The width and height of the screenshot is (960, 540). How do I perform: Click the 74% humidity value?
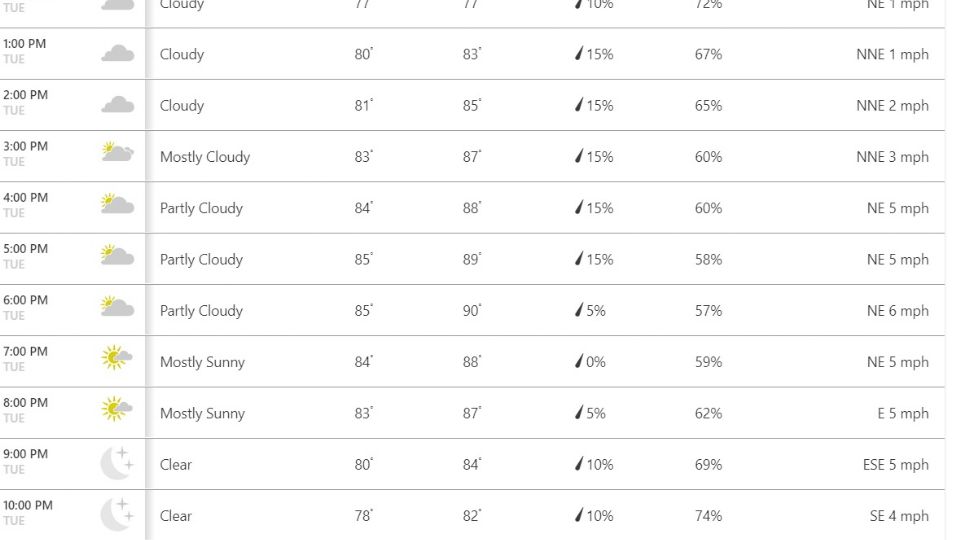[x=708, y=516]
